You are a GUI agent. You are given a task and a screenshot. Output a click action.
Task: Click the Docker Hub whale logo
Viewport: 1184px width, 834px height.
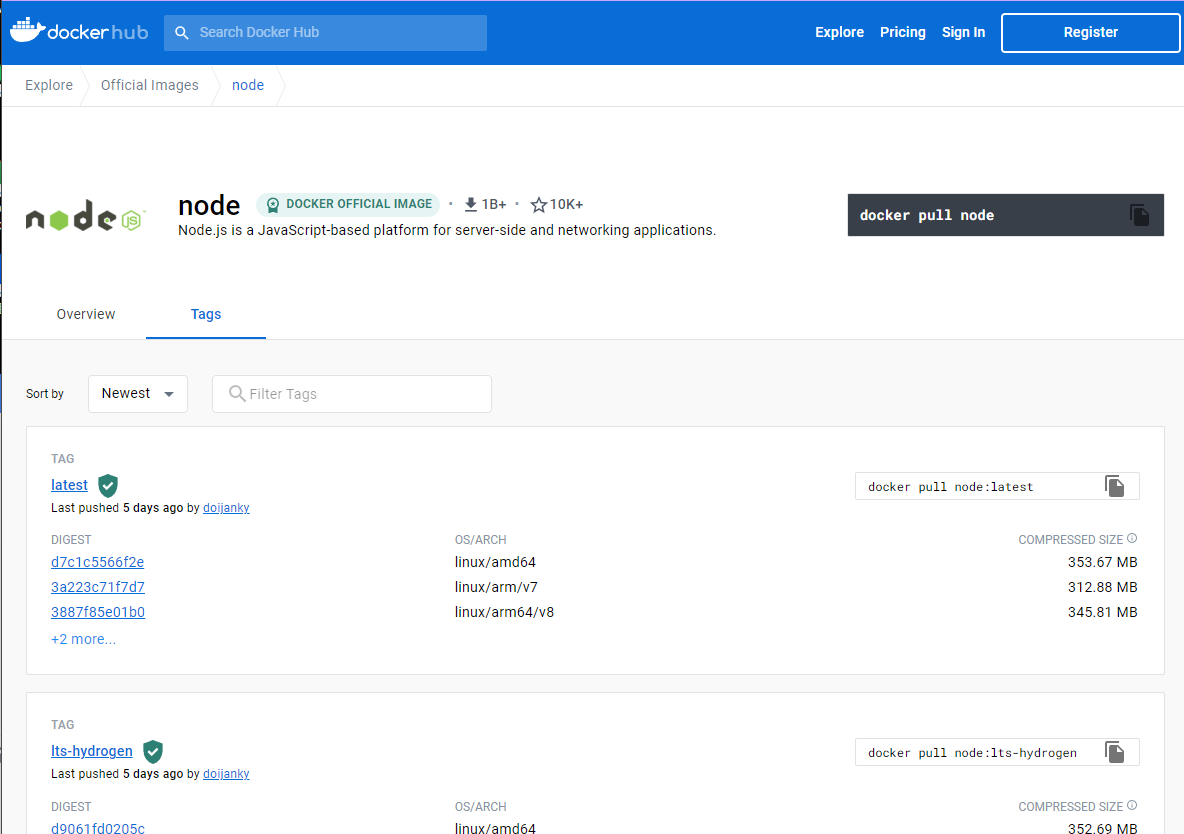click(x=79, y=31)
